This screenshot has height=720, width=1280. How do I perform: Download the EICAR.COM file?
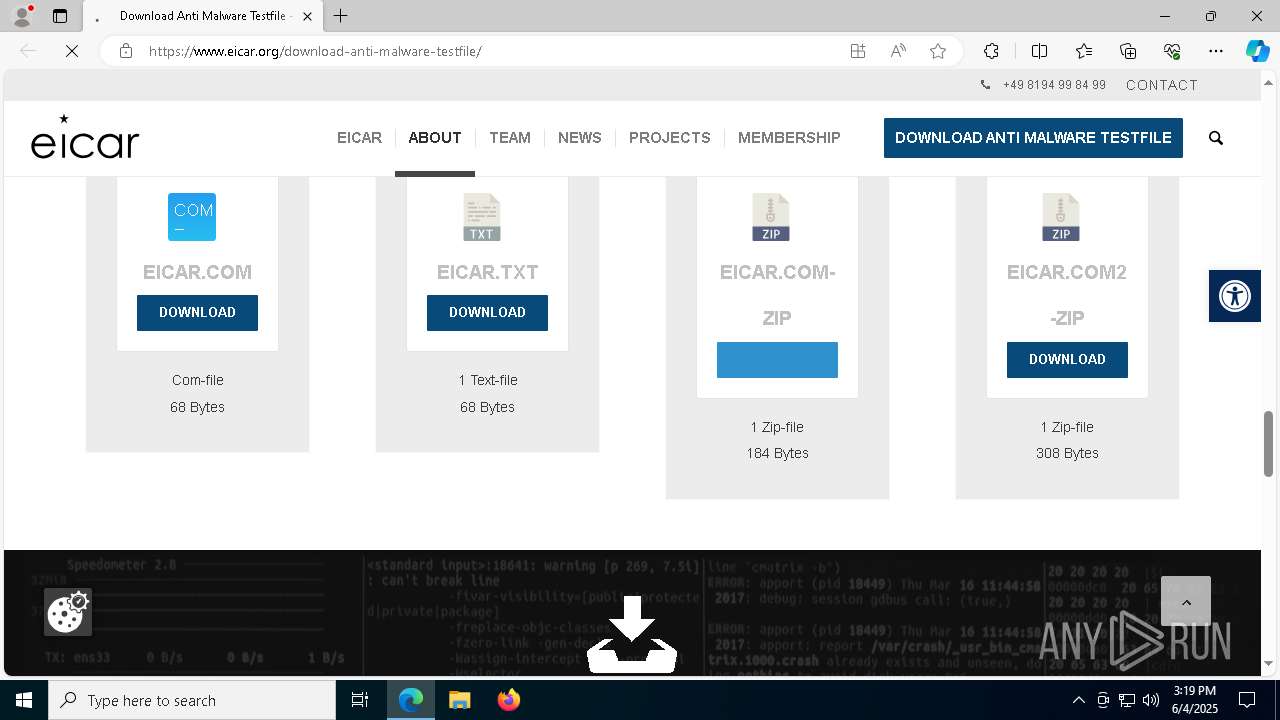point(197,313)
